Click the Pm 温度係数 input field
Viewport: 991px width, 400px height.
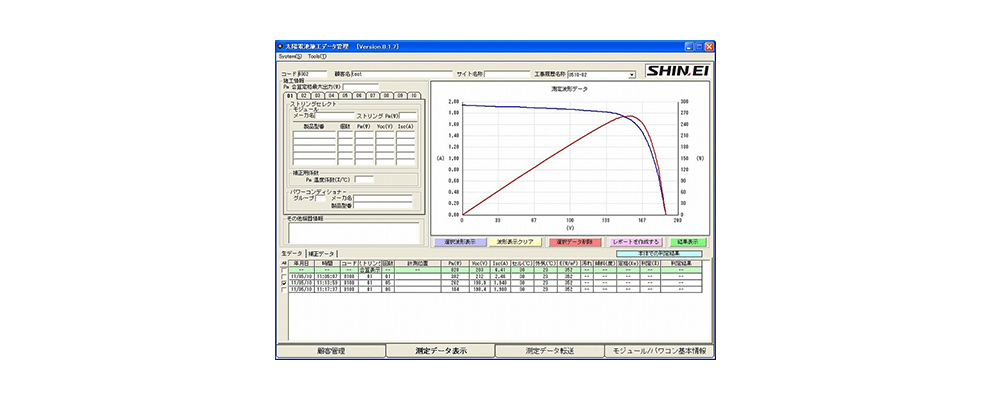coord(364,179)
